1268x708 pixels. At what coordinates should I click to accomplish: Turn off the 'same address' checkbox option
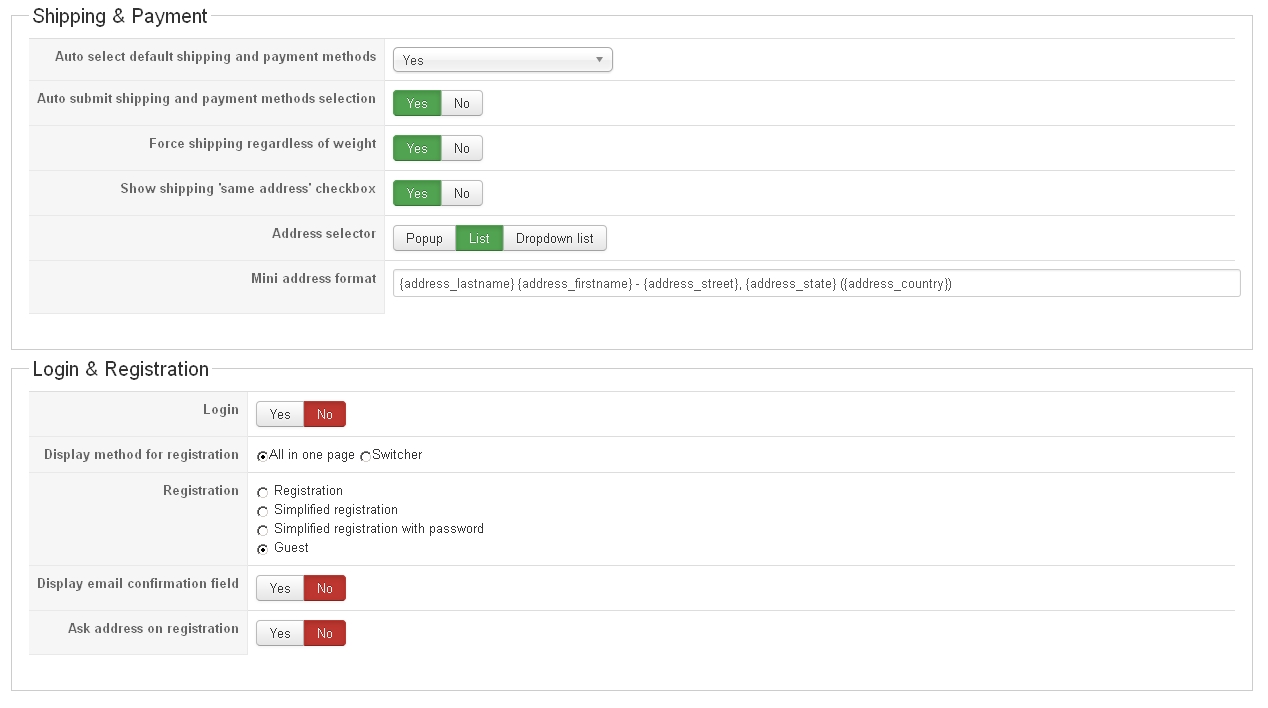461,194
